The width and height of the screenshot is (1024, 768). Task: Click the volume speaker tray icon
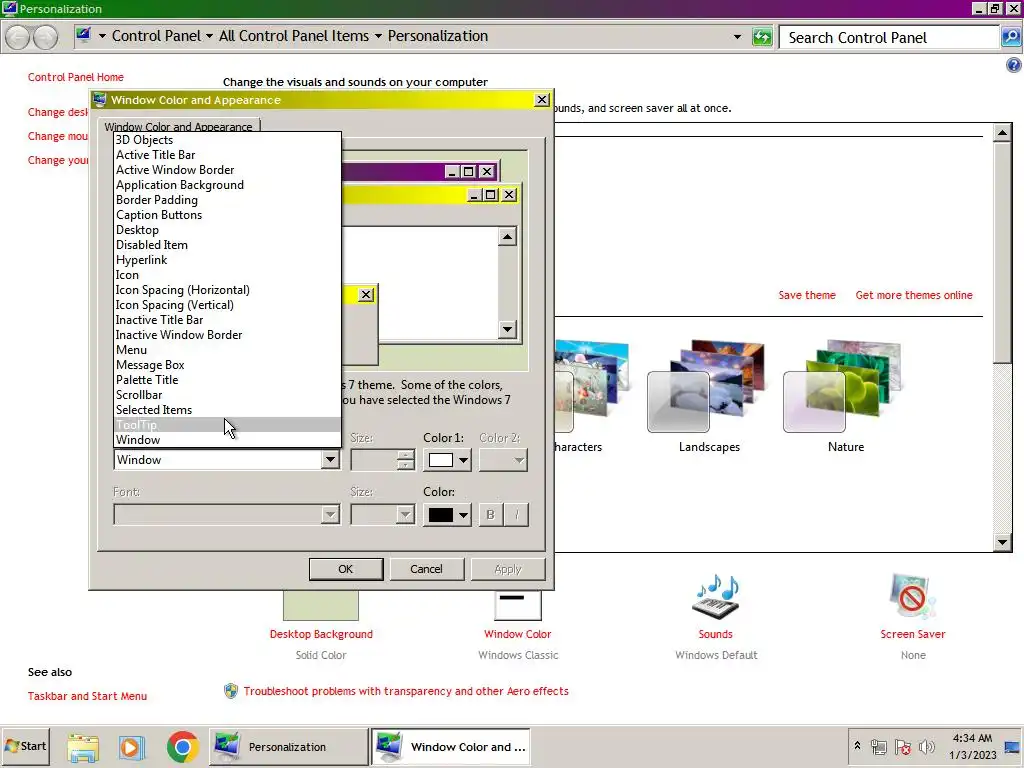pyautogui.click(x=926, y=747)
